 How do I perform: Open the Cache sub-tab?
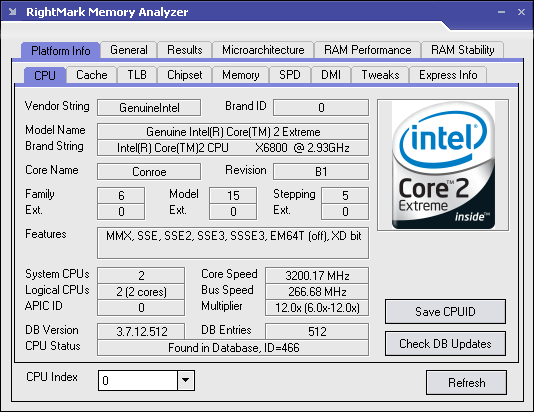pos(92,75)
